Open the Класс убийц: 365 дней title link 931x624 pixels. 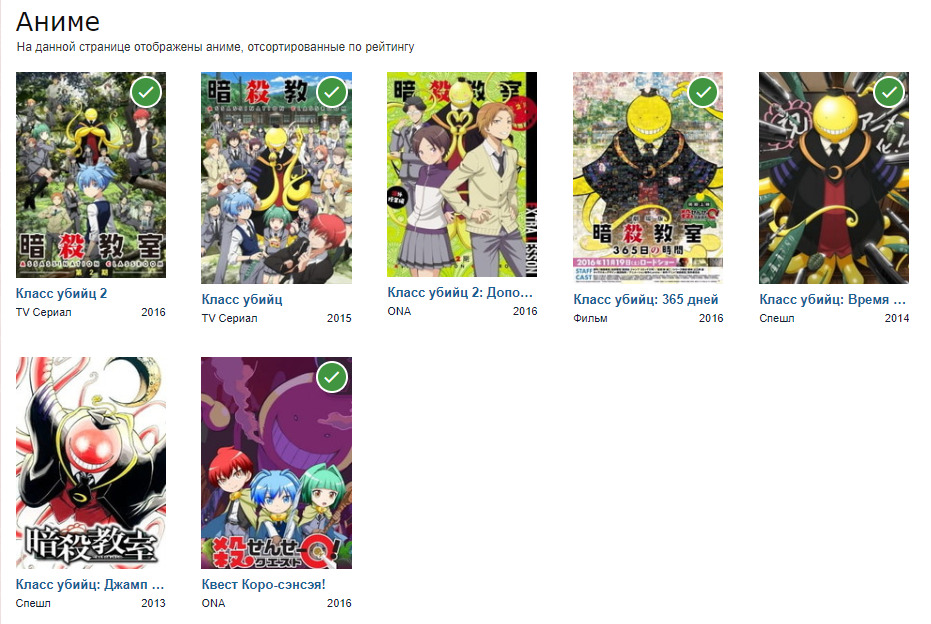pos(645,299)
